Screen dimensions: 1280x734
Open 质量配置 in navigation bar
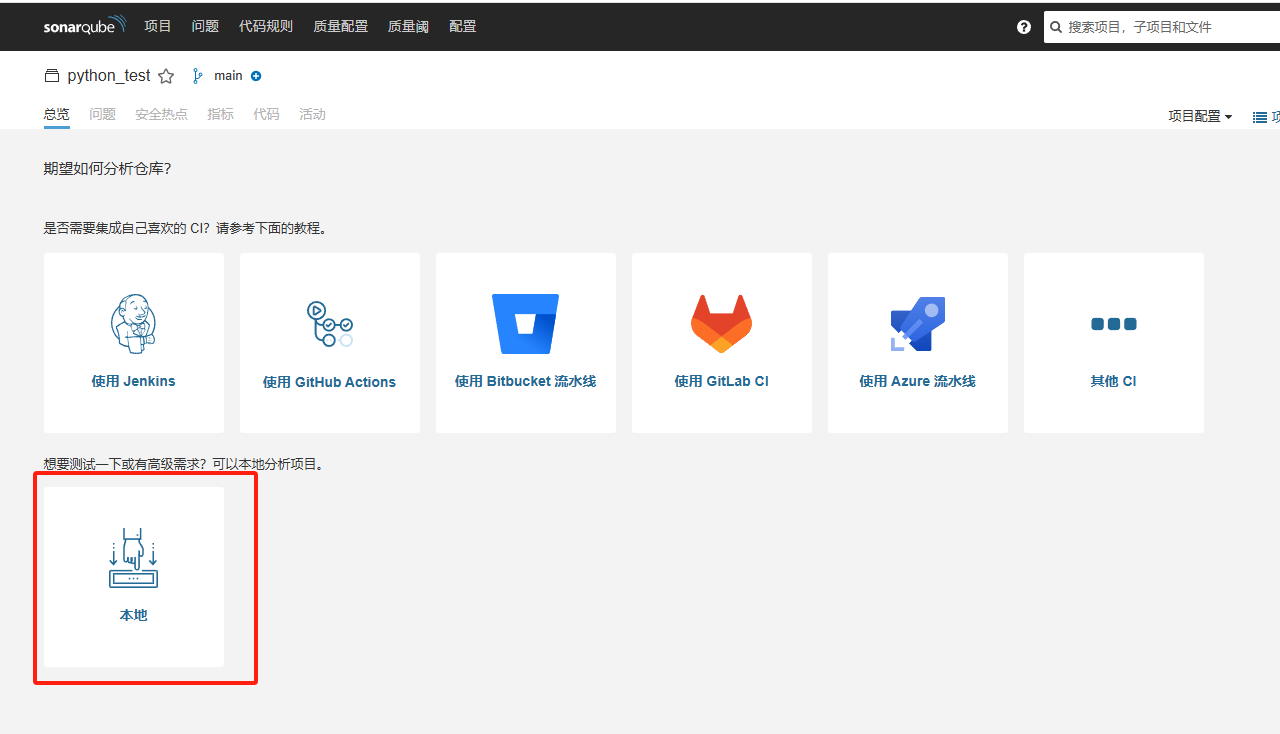point(340,26)
